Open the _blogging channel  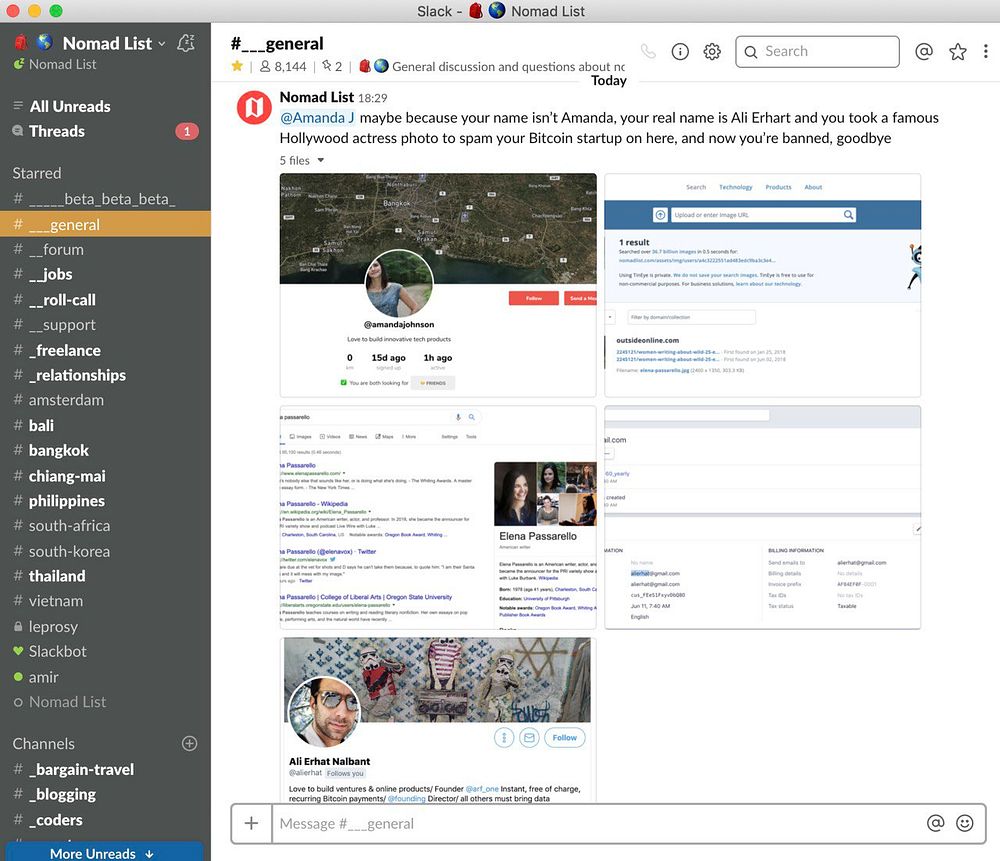point(105,794)
